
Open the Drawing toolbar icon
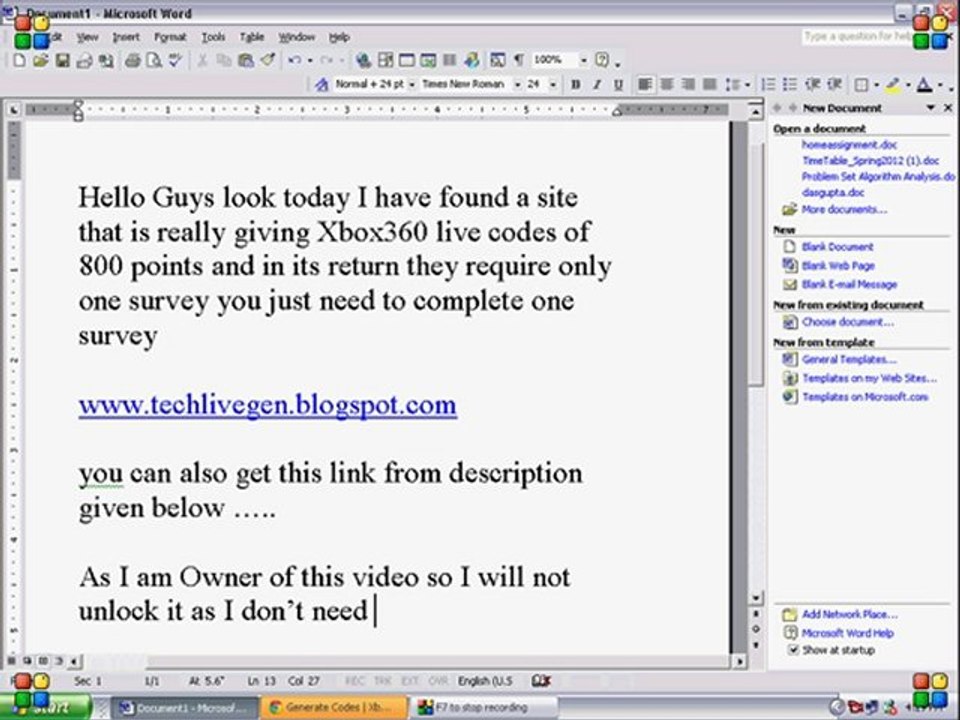pos(471,60)
